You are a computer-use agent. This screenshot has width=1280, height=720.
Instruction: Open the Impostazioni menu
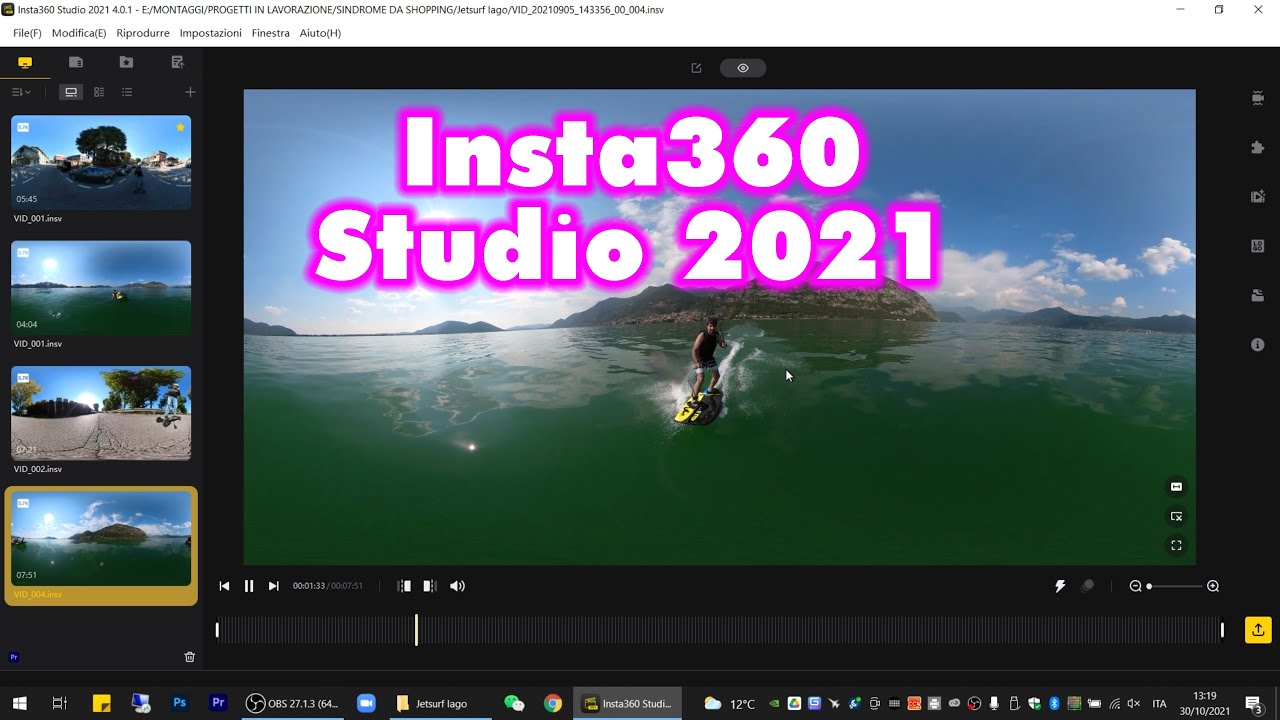[x=210, y=33]
